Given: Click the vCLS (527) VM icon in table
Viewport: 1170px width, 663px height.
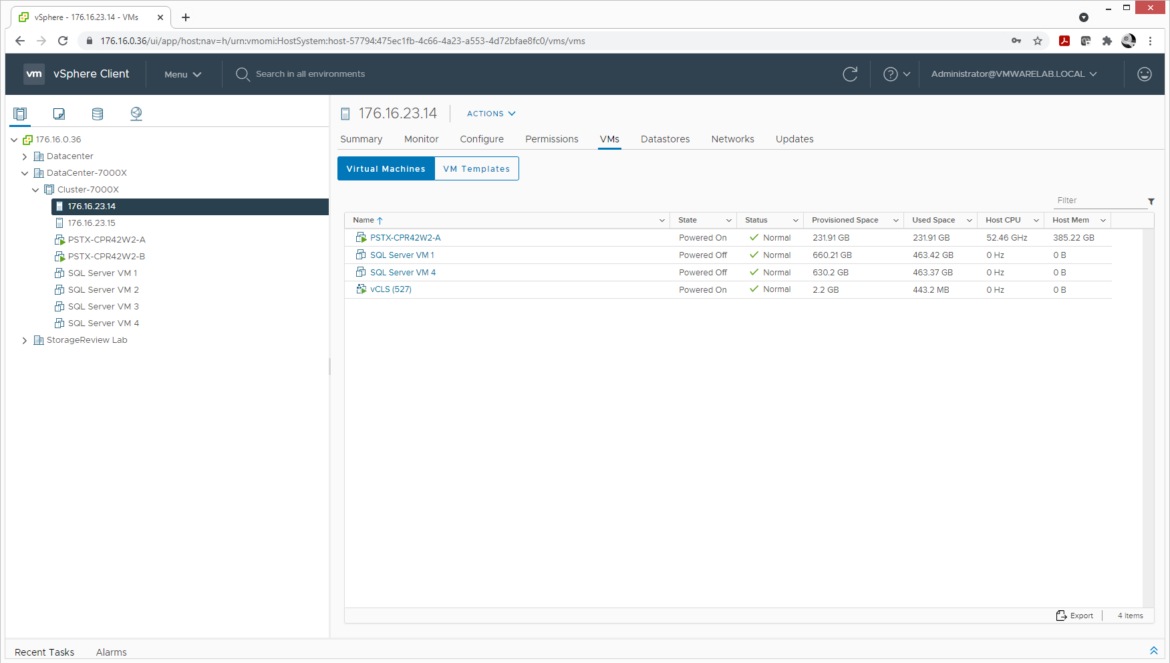Looking at the screenshot, I should (361, 289).
